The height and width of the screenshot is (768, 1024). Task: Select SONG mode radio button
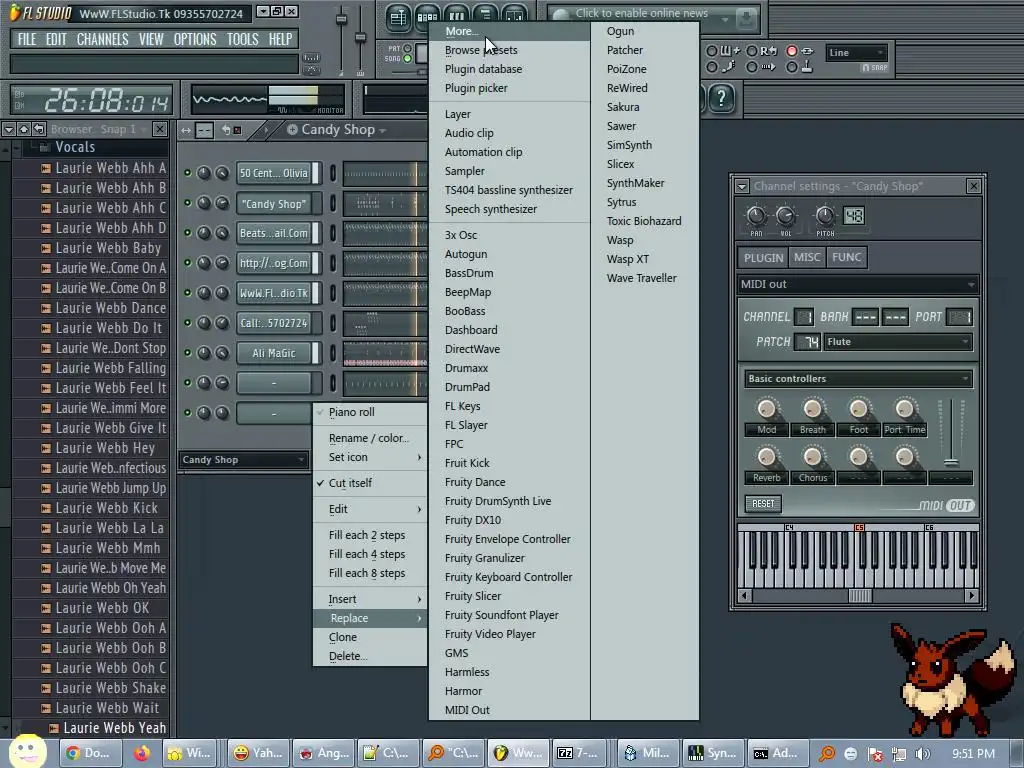point(408,59)
